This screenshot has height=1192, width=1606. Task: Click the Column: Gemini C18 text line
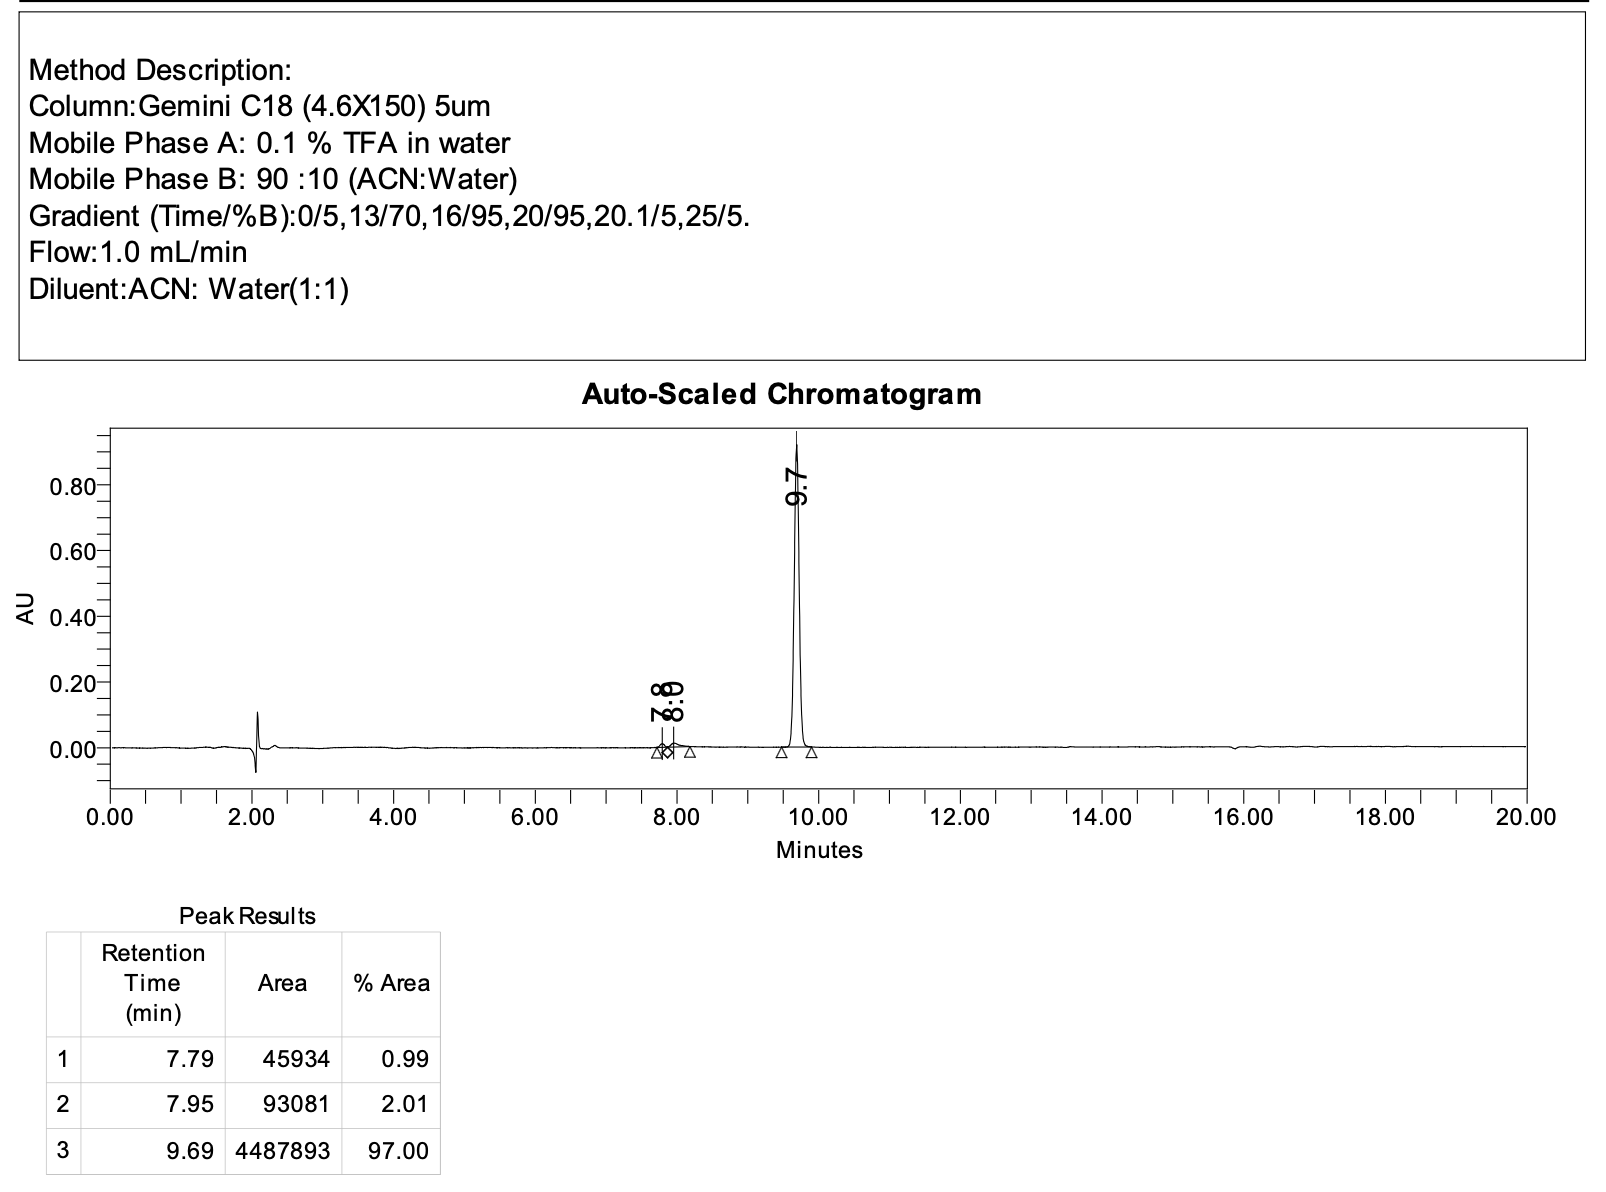point(259,106)
